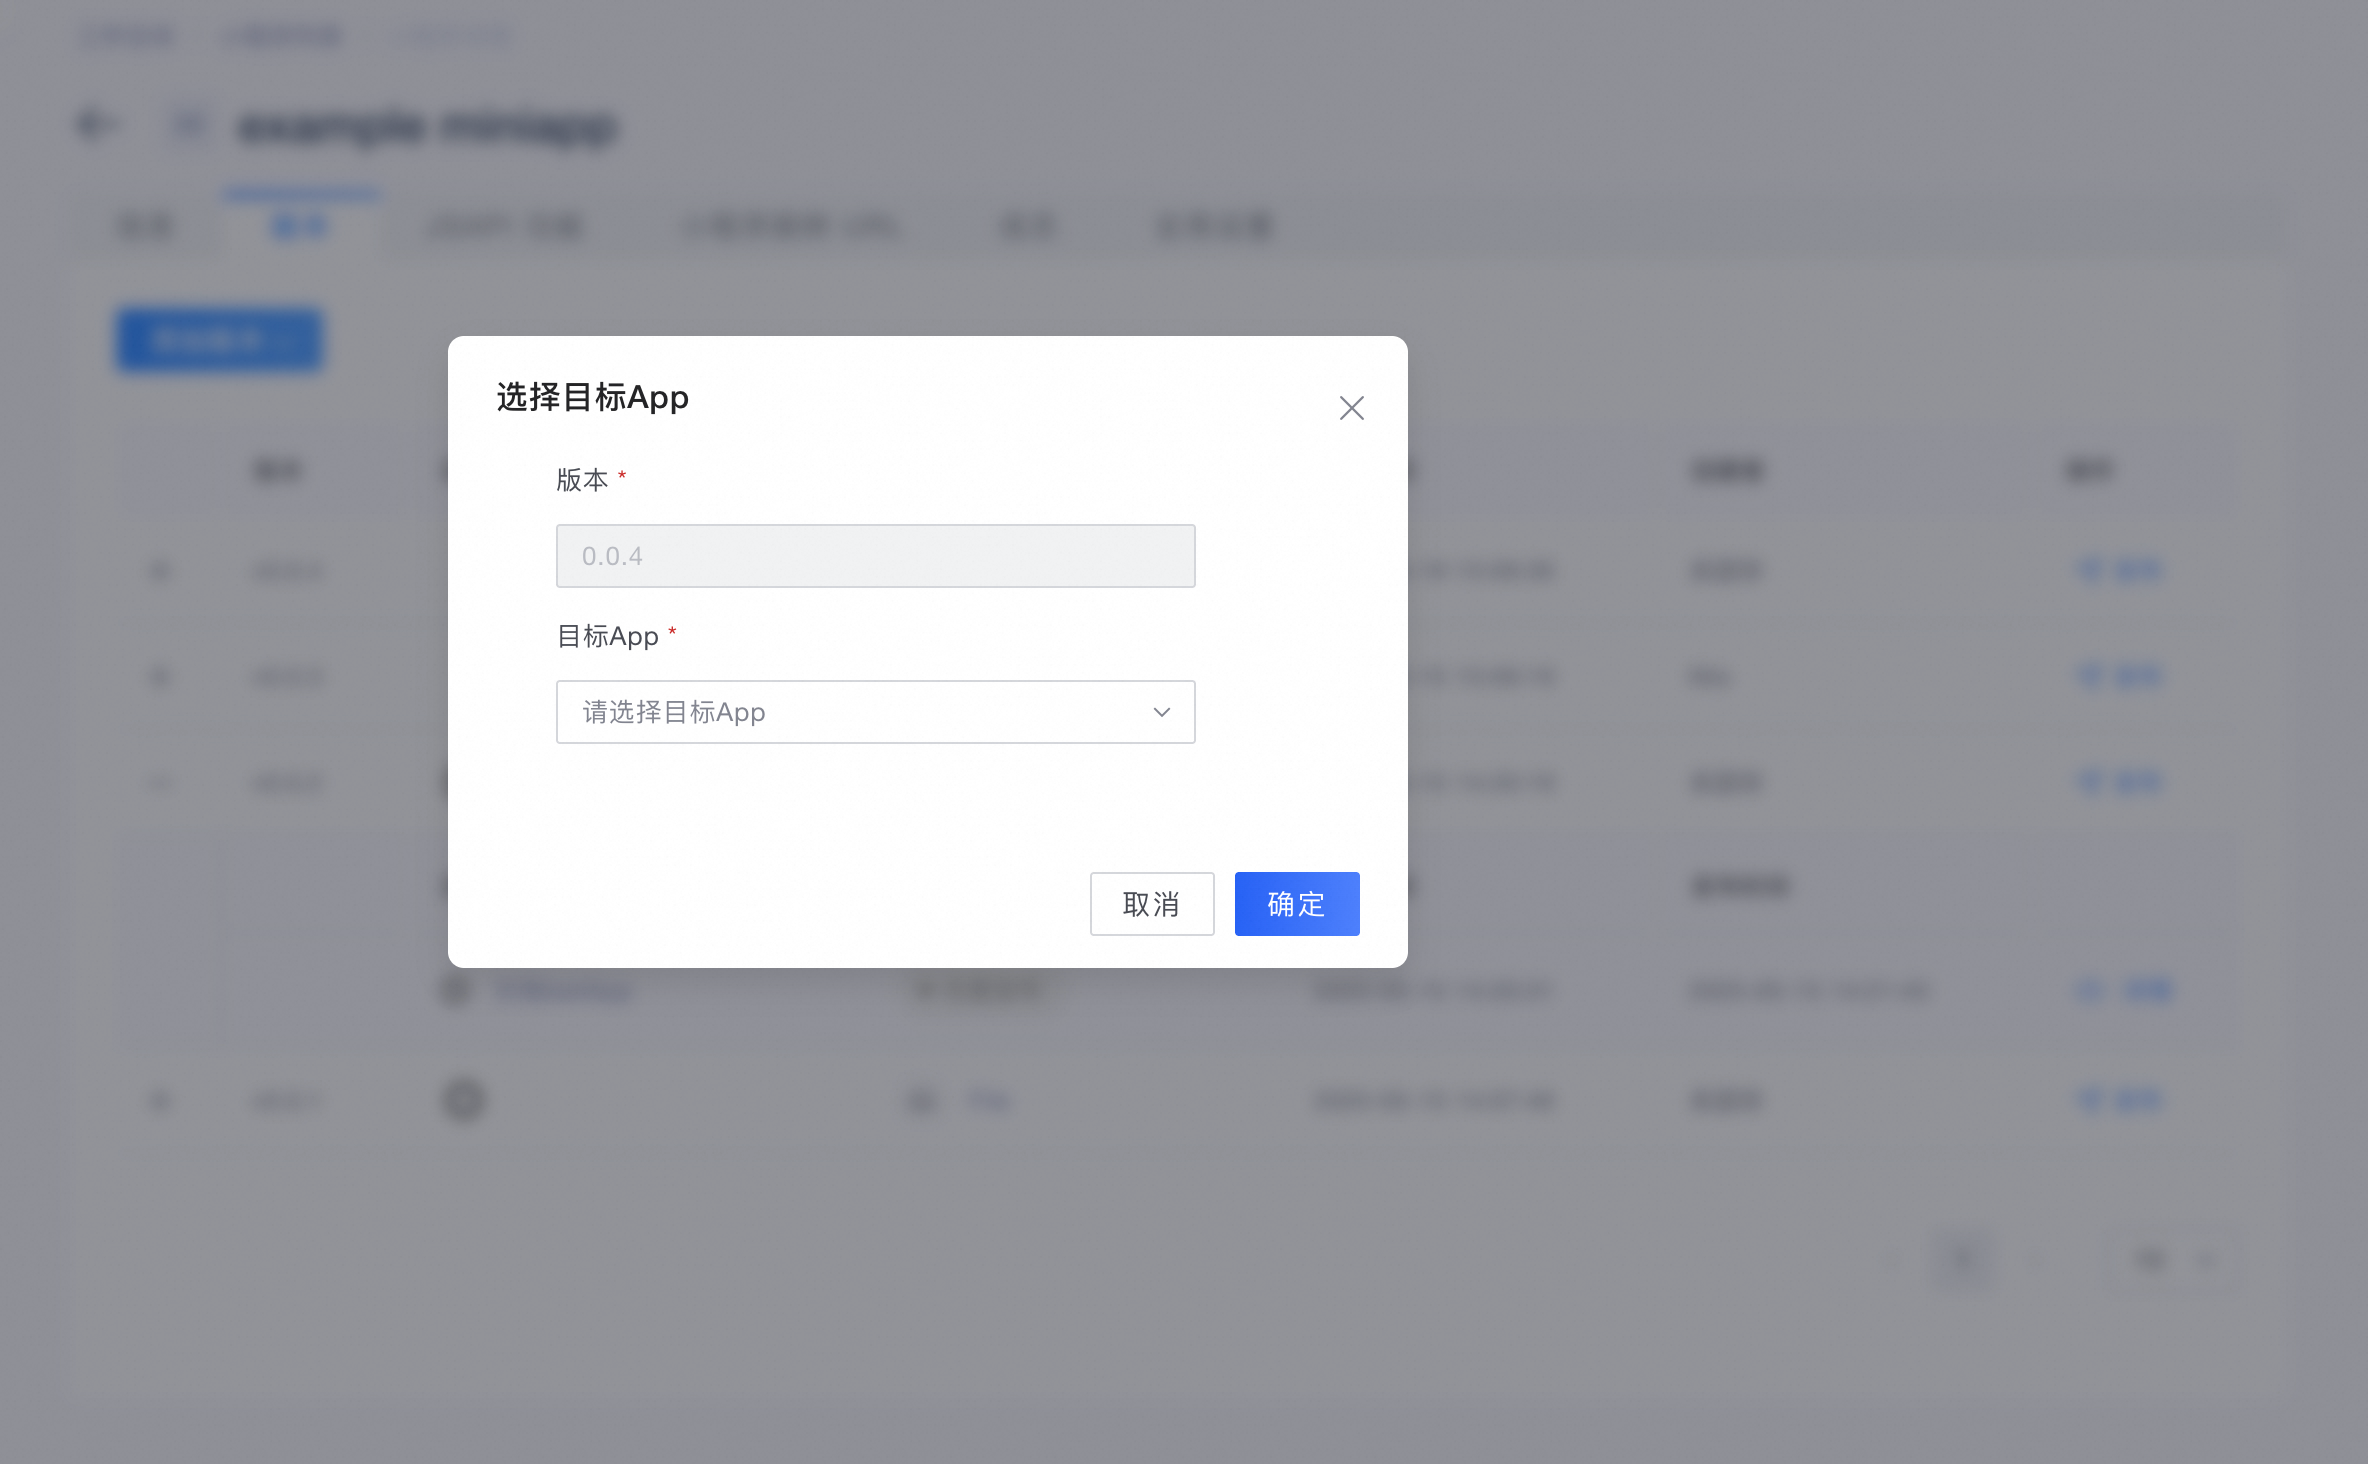Open the 请选择目标App dropdown field
The image size is (2368, 1464).
click(874, 712)
